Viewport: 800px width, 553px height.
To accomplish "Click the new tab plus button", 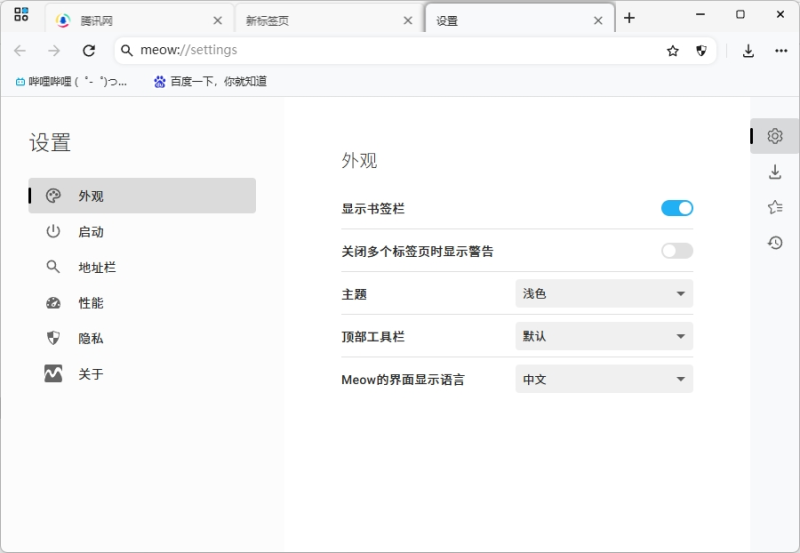I will [x=629, y=18].
